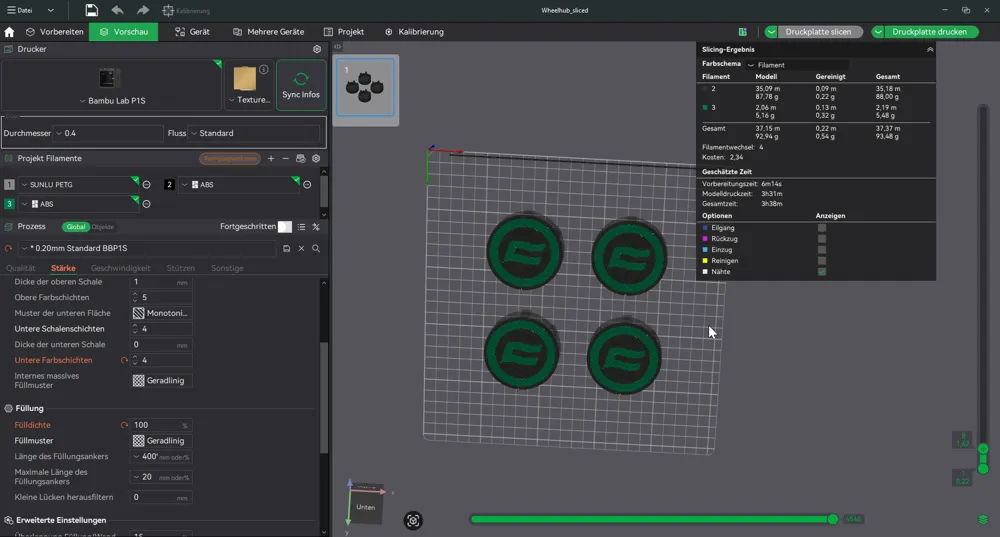Open the Kalibrierung tab
1000x537 pixels.
click(x=415, y=32)
